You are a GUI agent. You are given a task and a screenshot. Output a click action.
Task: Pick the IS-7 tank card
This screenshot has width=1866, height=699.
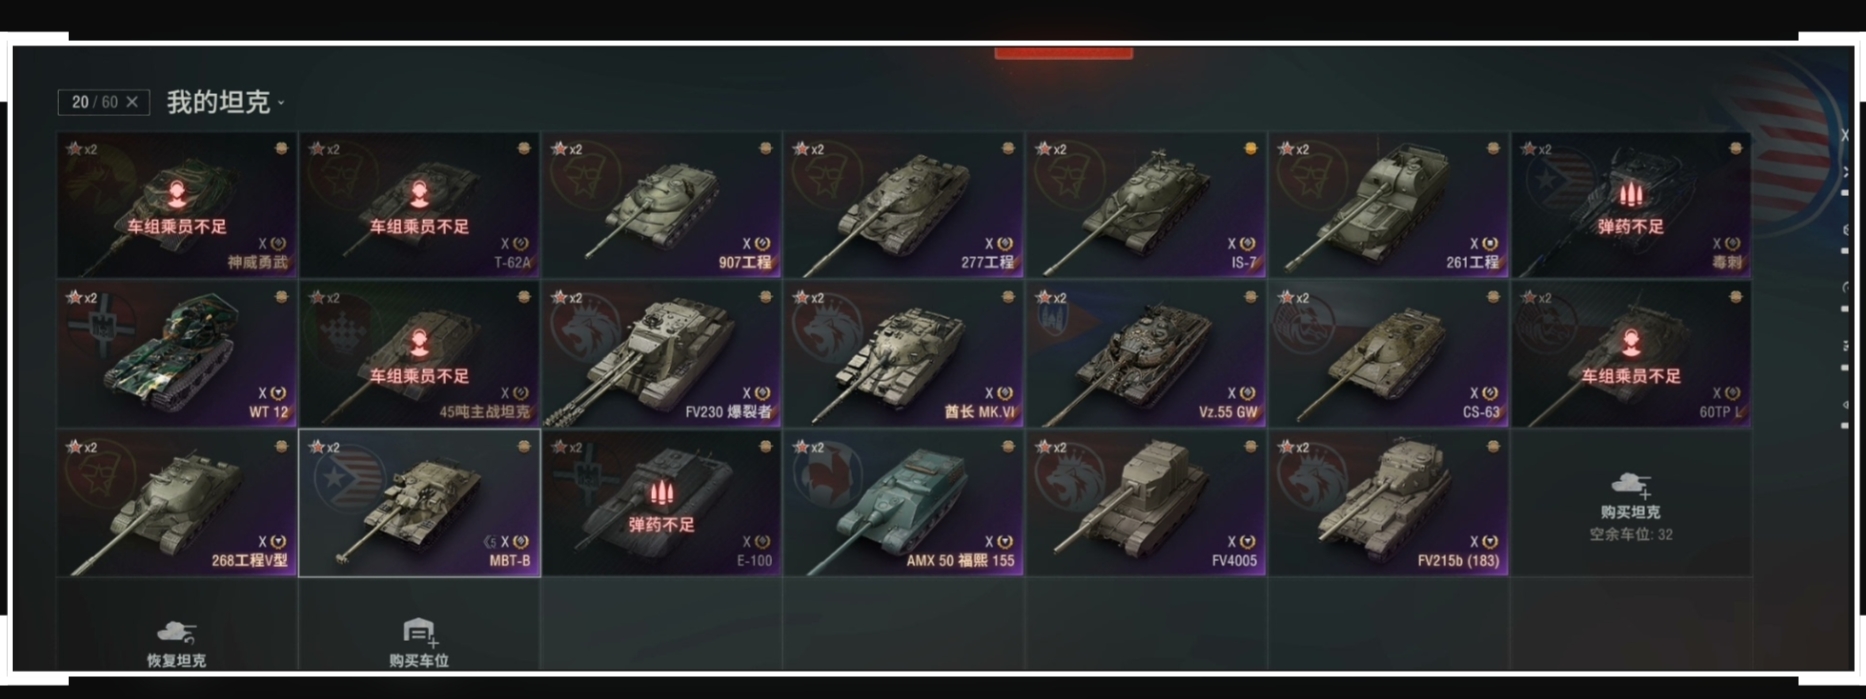pyautogui.click(x=1146, y=205)
